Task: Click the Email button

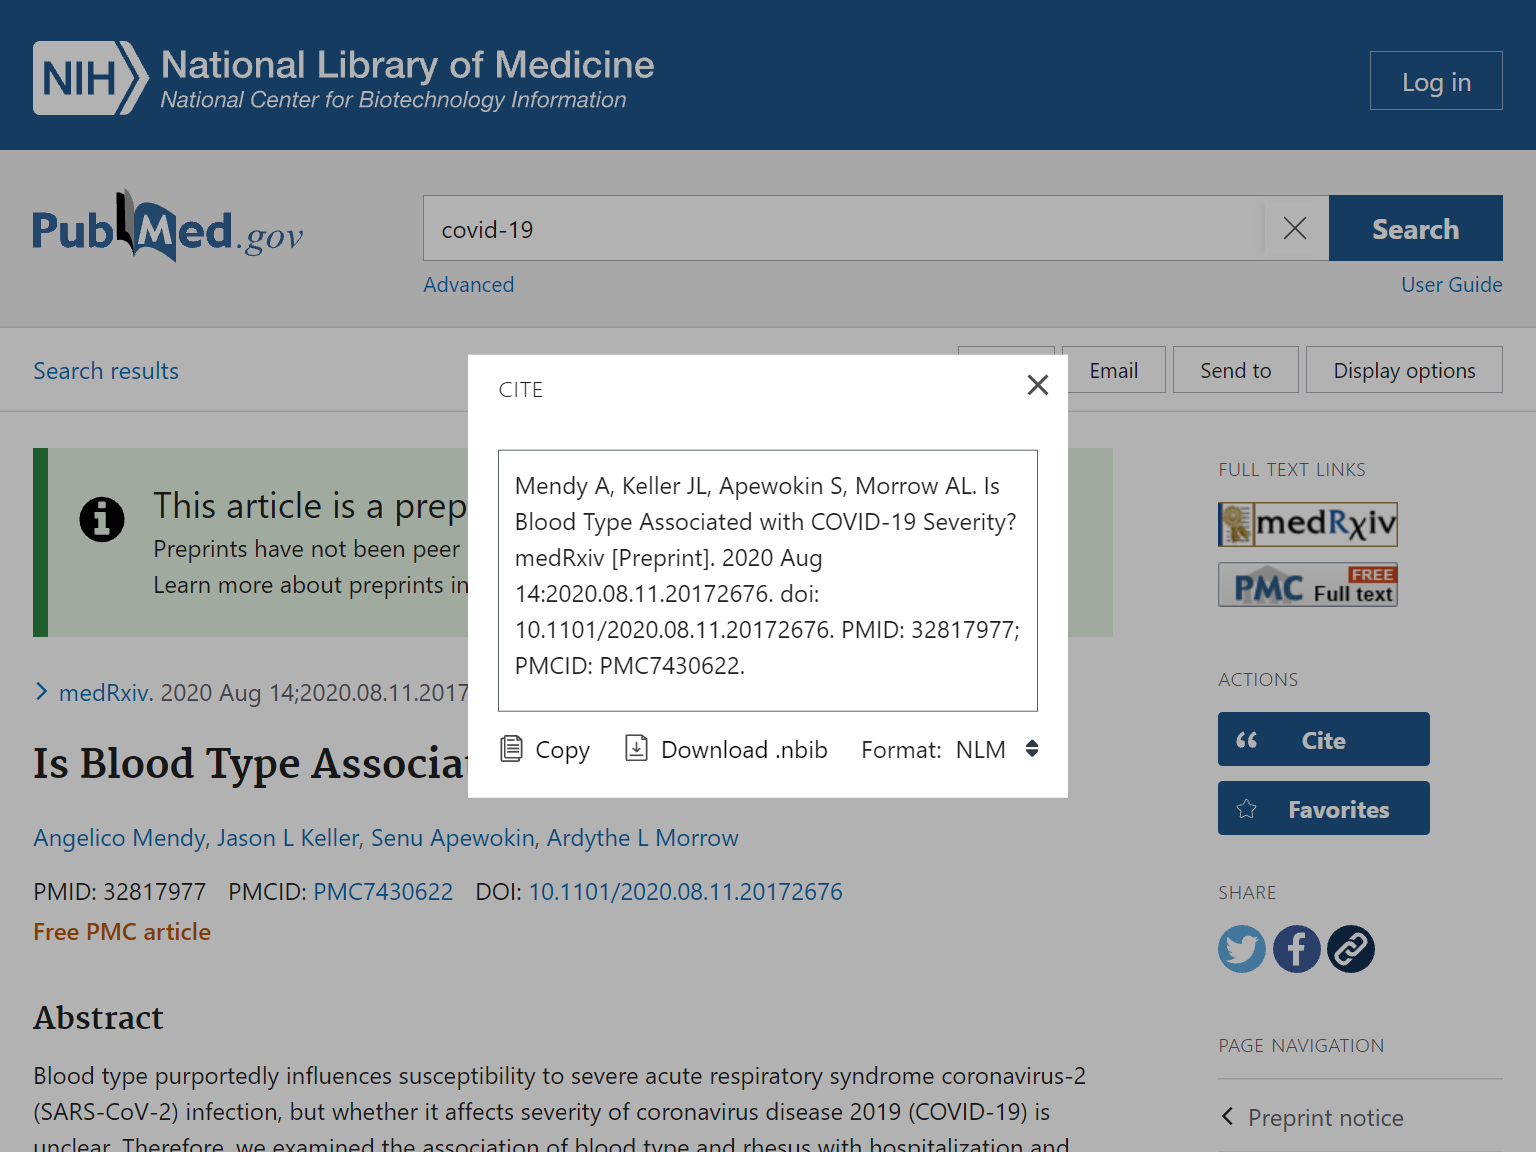Action: click(1113, 370)
